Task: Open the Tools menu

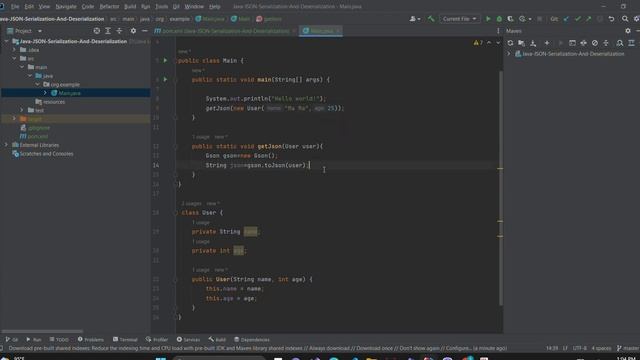Action: [161, 7]
